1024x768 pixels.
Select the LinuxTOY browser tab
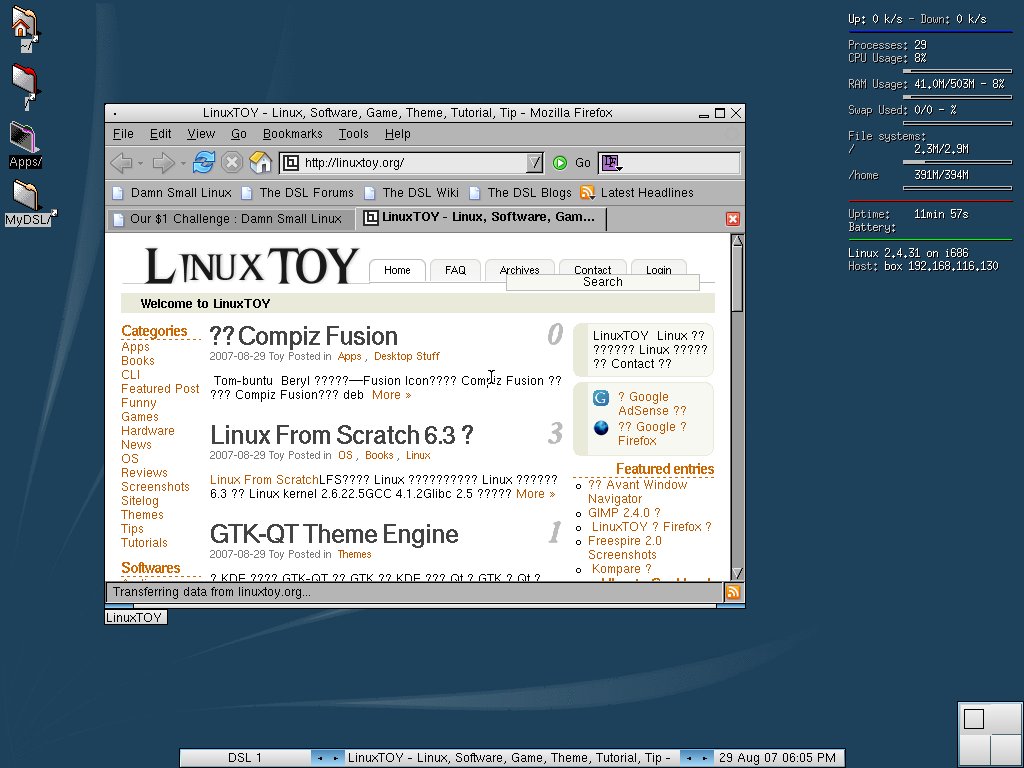tap(481, 217)
